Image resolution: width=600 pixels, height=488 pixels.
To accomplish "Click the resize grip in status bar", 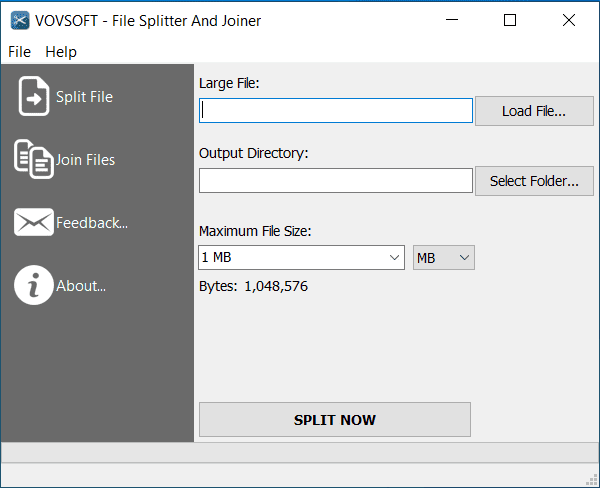I will coord(592,480).
